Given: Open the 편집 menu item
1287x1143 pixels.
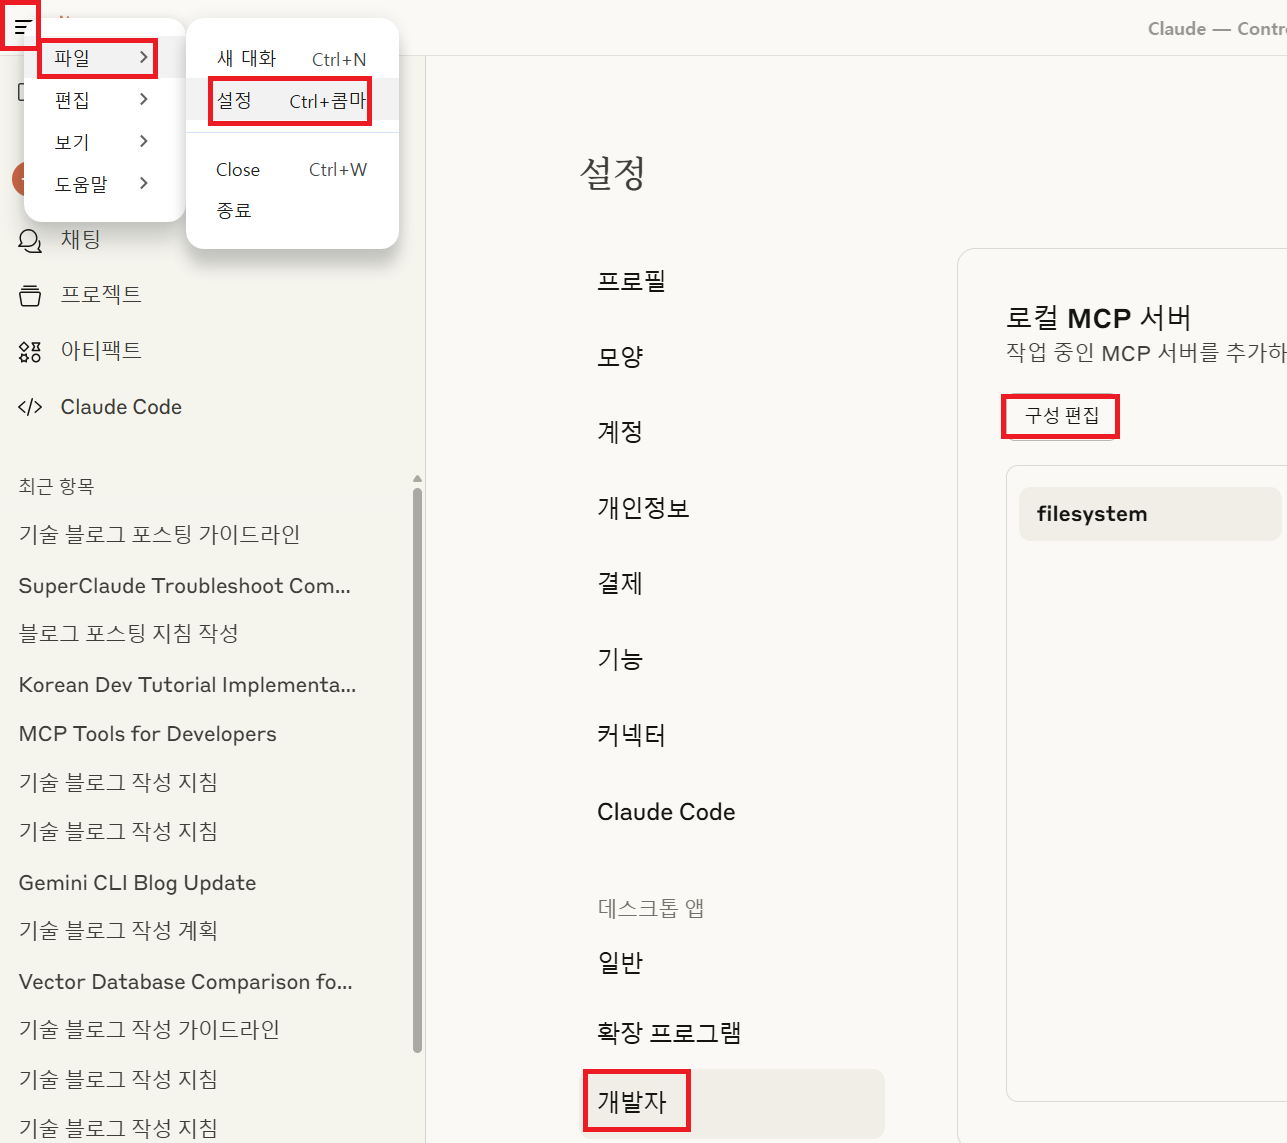Looking at the screenshot, I should pyautogui.click(x=104, y=100).
